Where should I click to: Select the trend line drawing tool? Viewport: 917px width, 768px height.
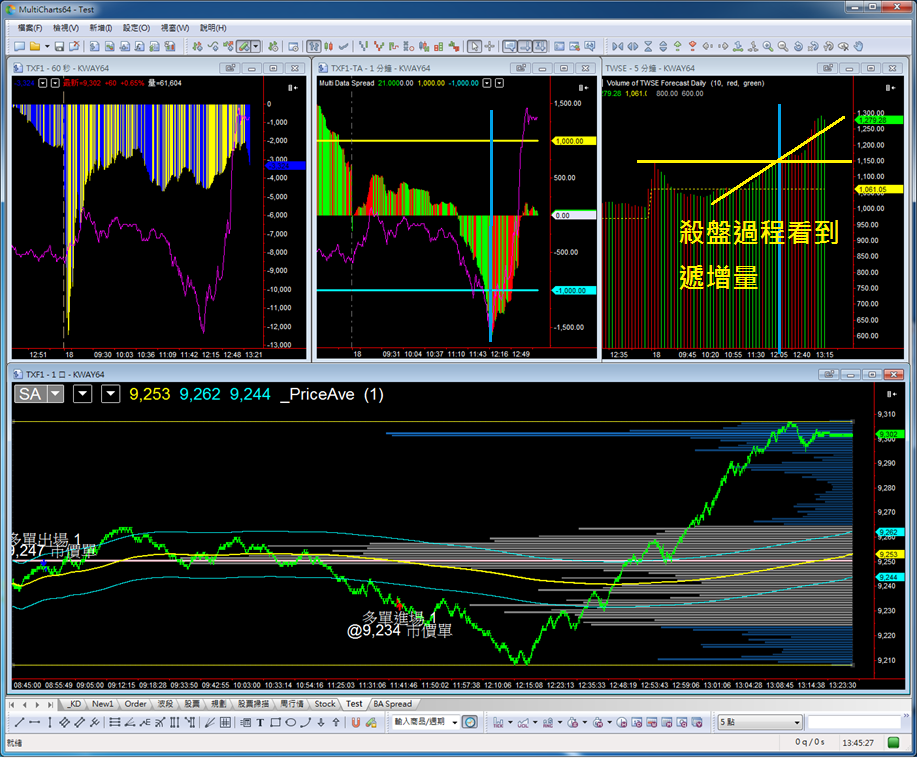[19, 722]
